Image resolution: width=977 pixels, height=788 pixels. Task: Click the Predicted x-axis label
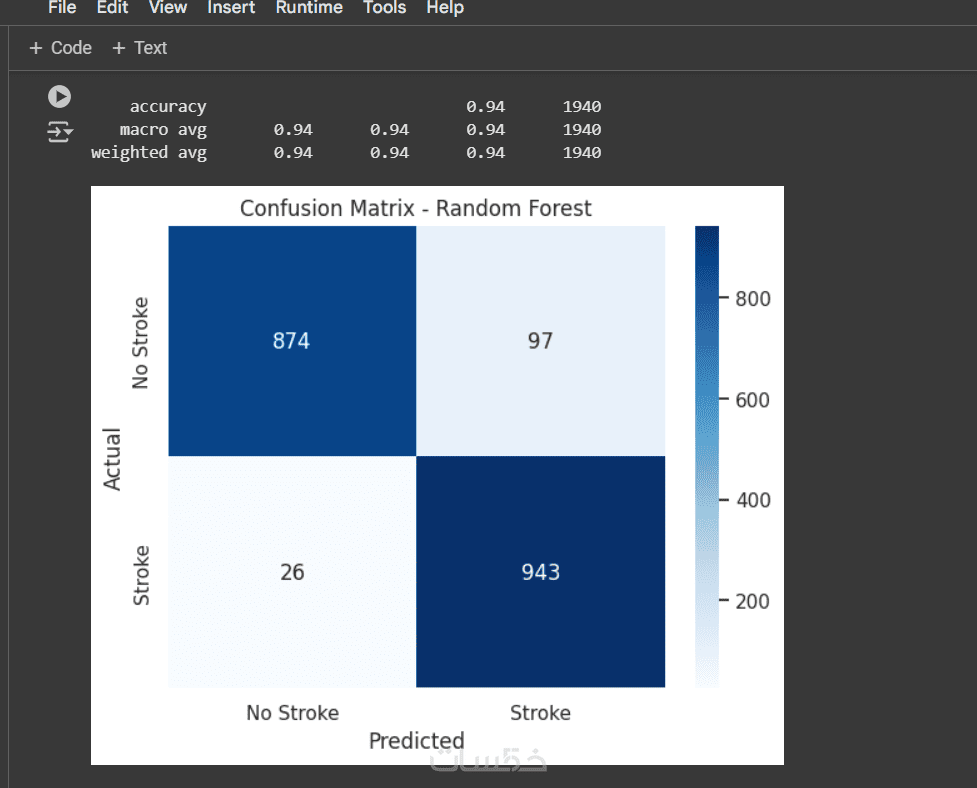click(x=416, y=741)
